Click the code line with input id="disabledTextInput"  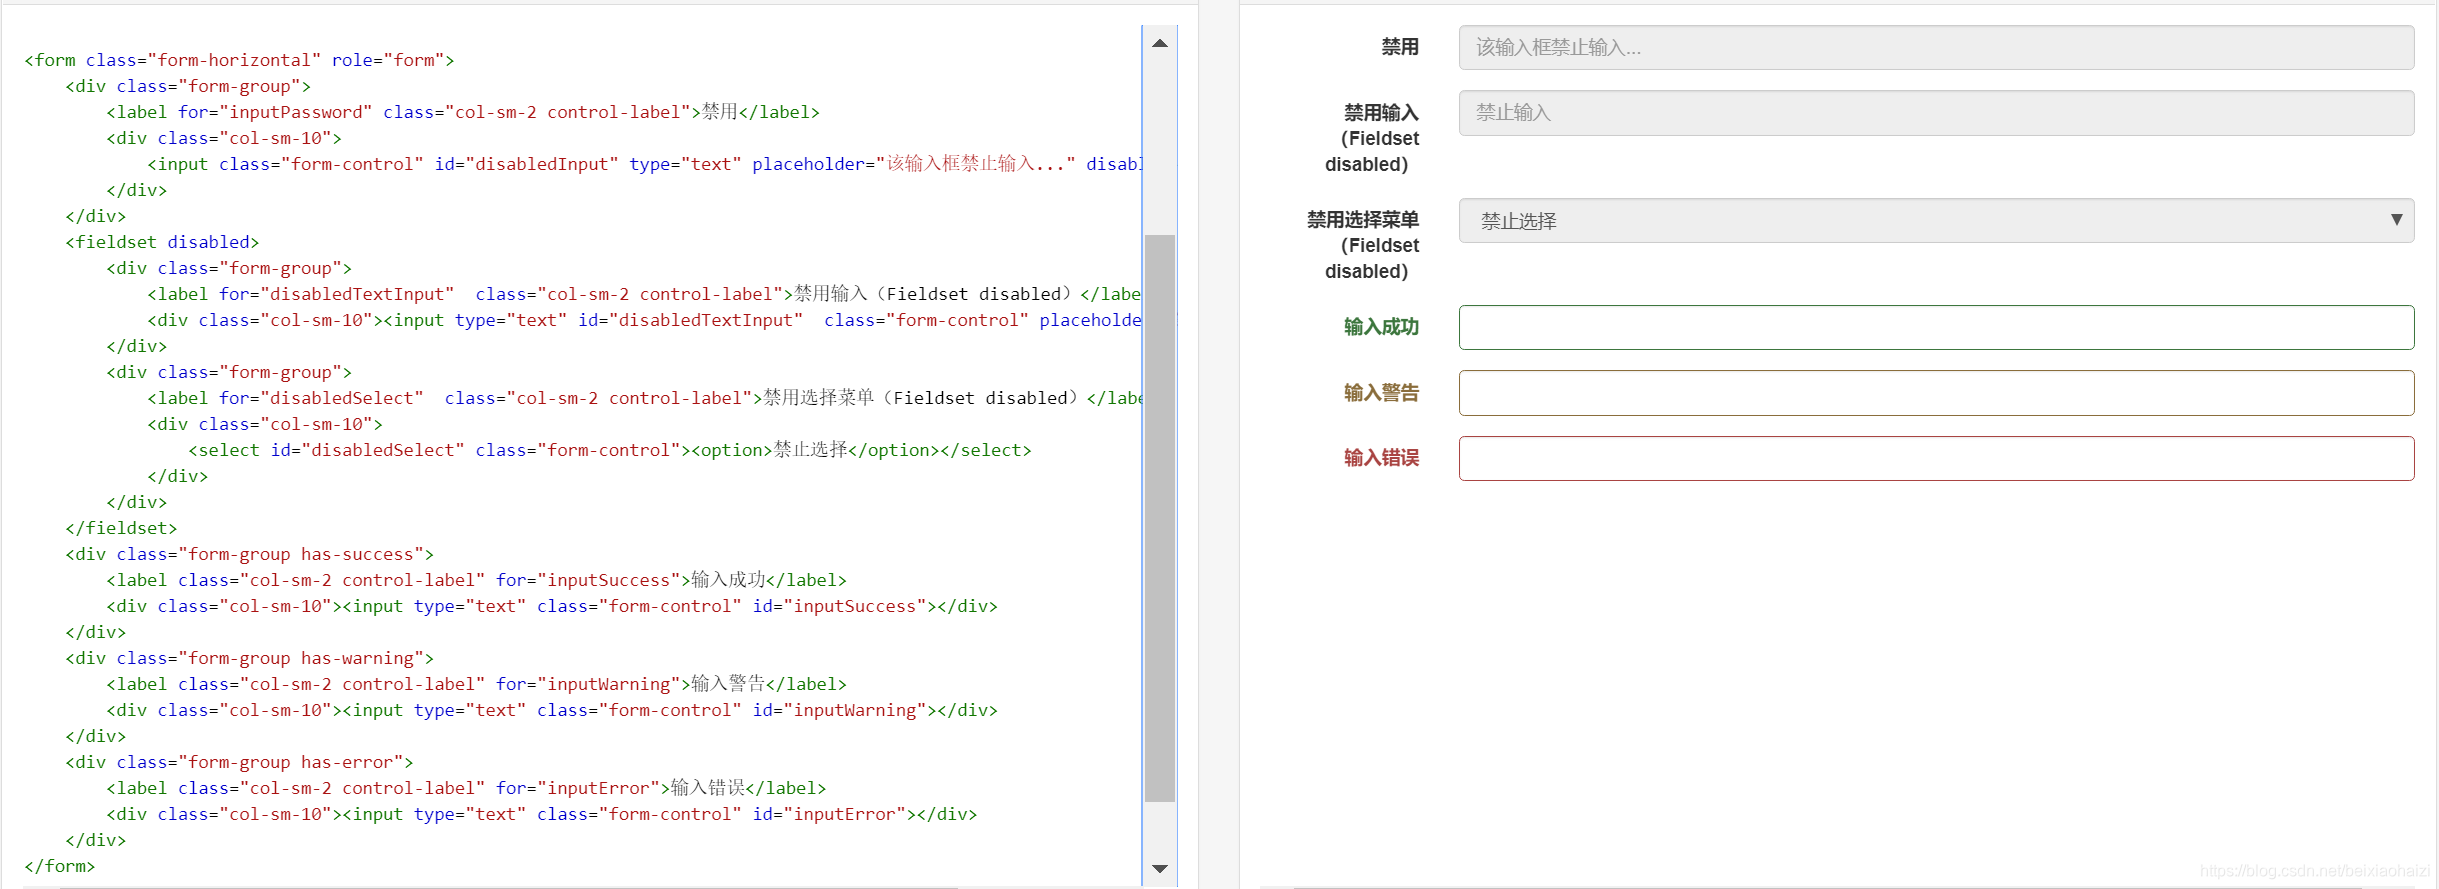644,320
